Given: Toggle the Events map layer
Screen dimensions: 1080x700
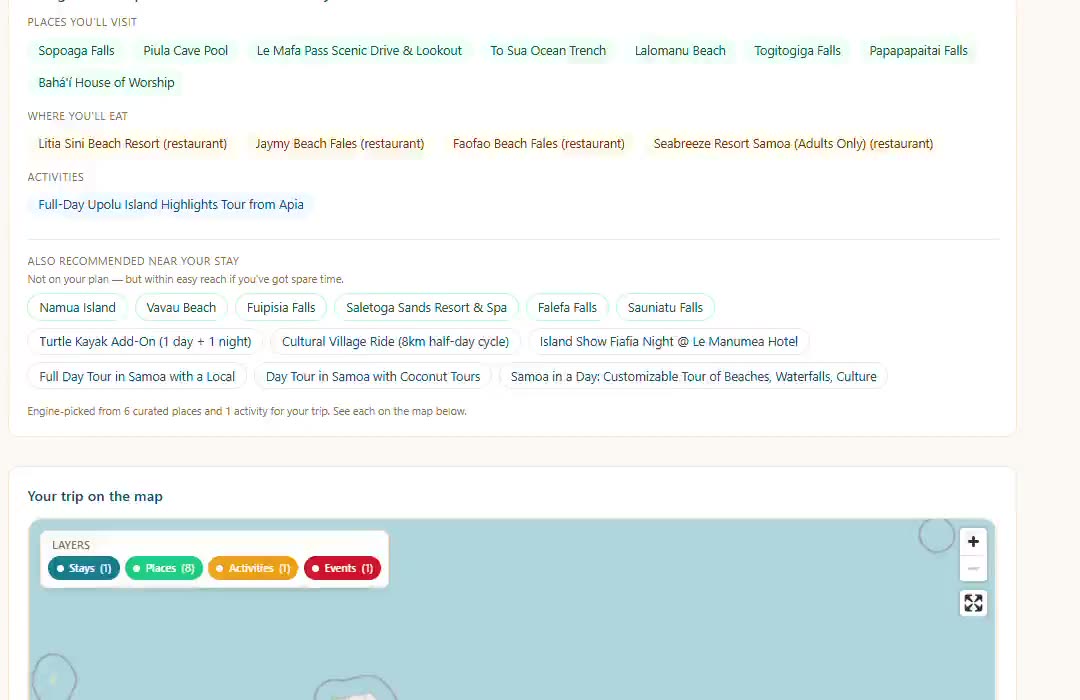Looking at the screenshot, I should [x=342, y=568].
